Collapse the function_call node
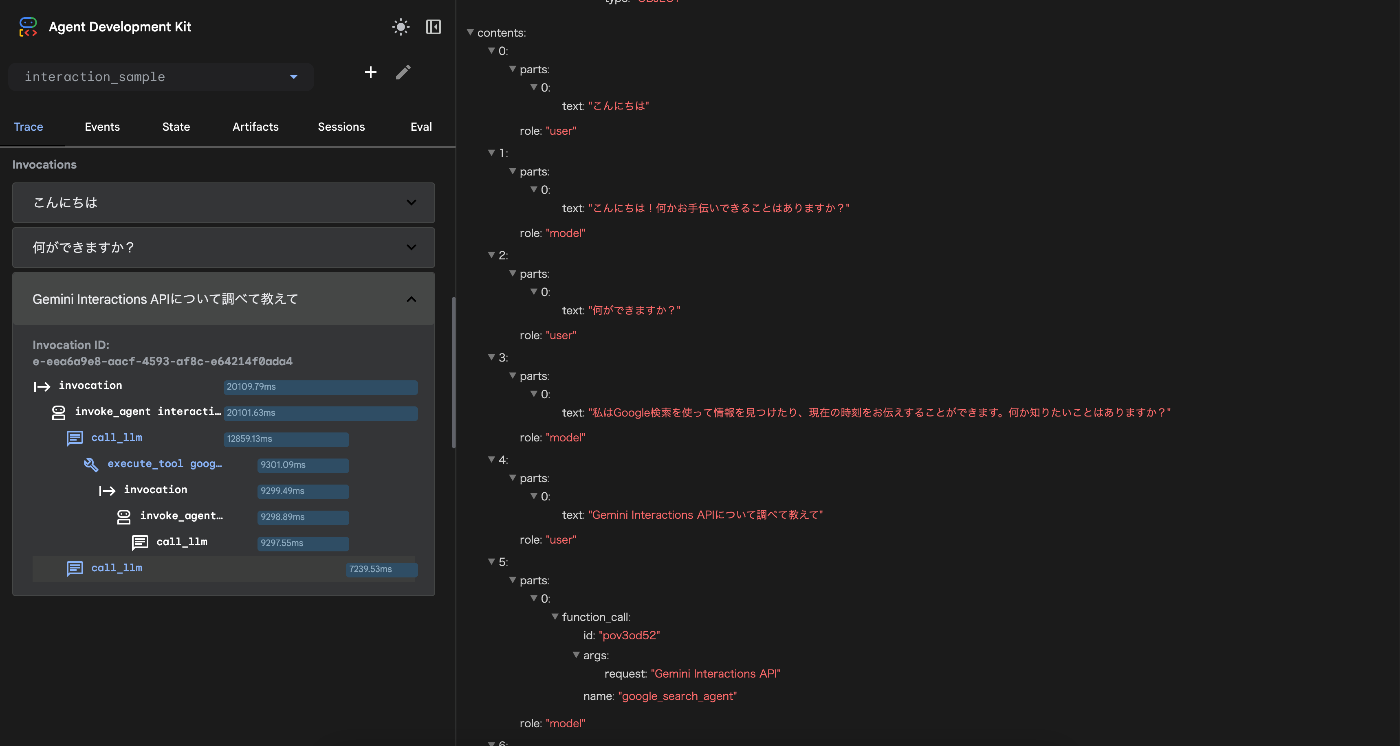The width and height of the screenshot is (1400, 746). (555, 617)
